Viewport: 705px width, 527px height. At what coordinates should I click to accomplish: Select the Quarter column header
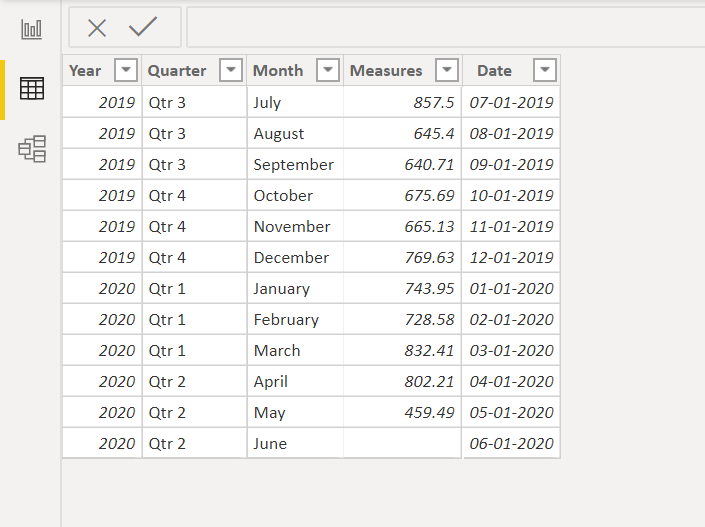(x=194, y=70)
